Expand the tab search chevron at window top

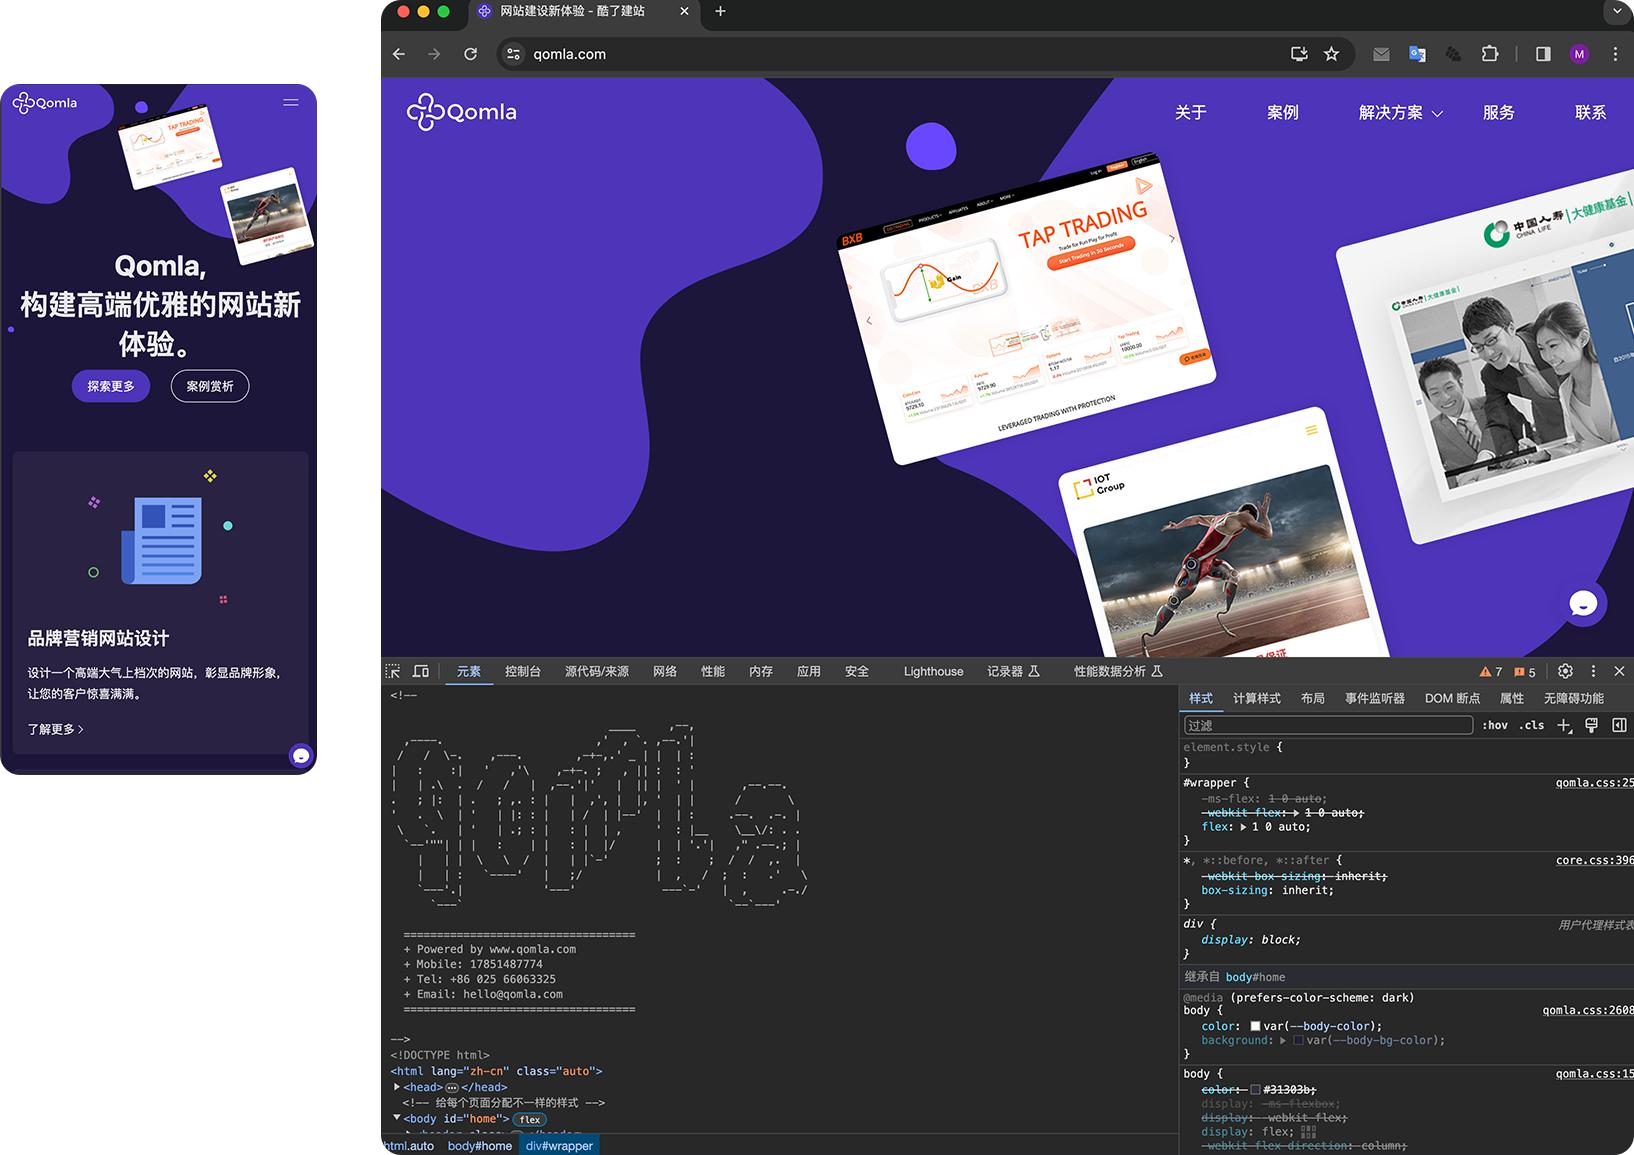[x=1617, y=11]
